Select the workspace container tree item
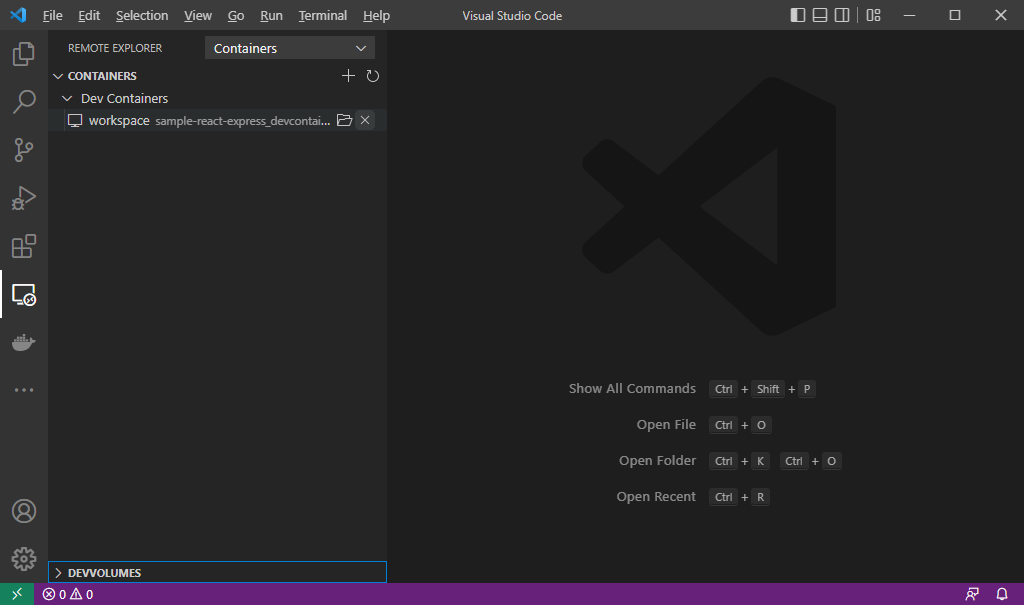The width and height of the screenshot is (1024, 605). point(217,120)
